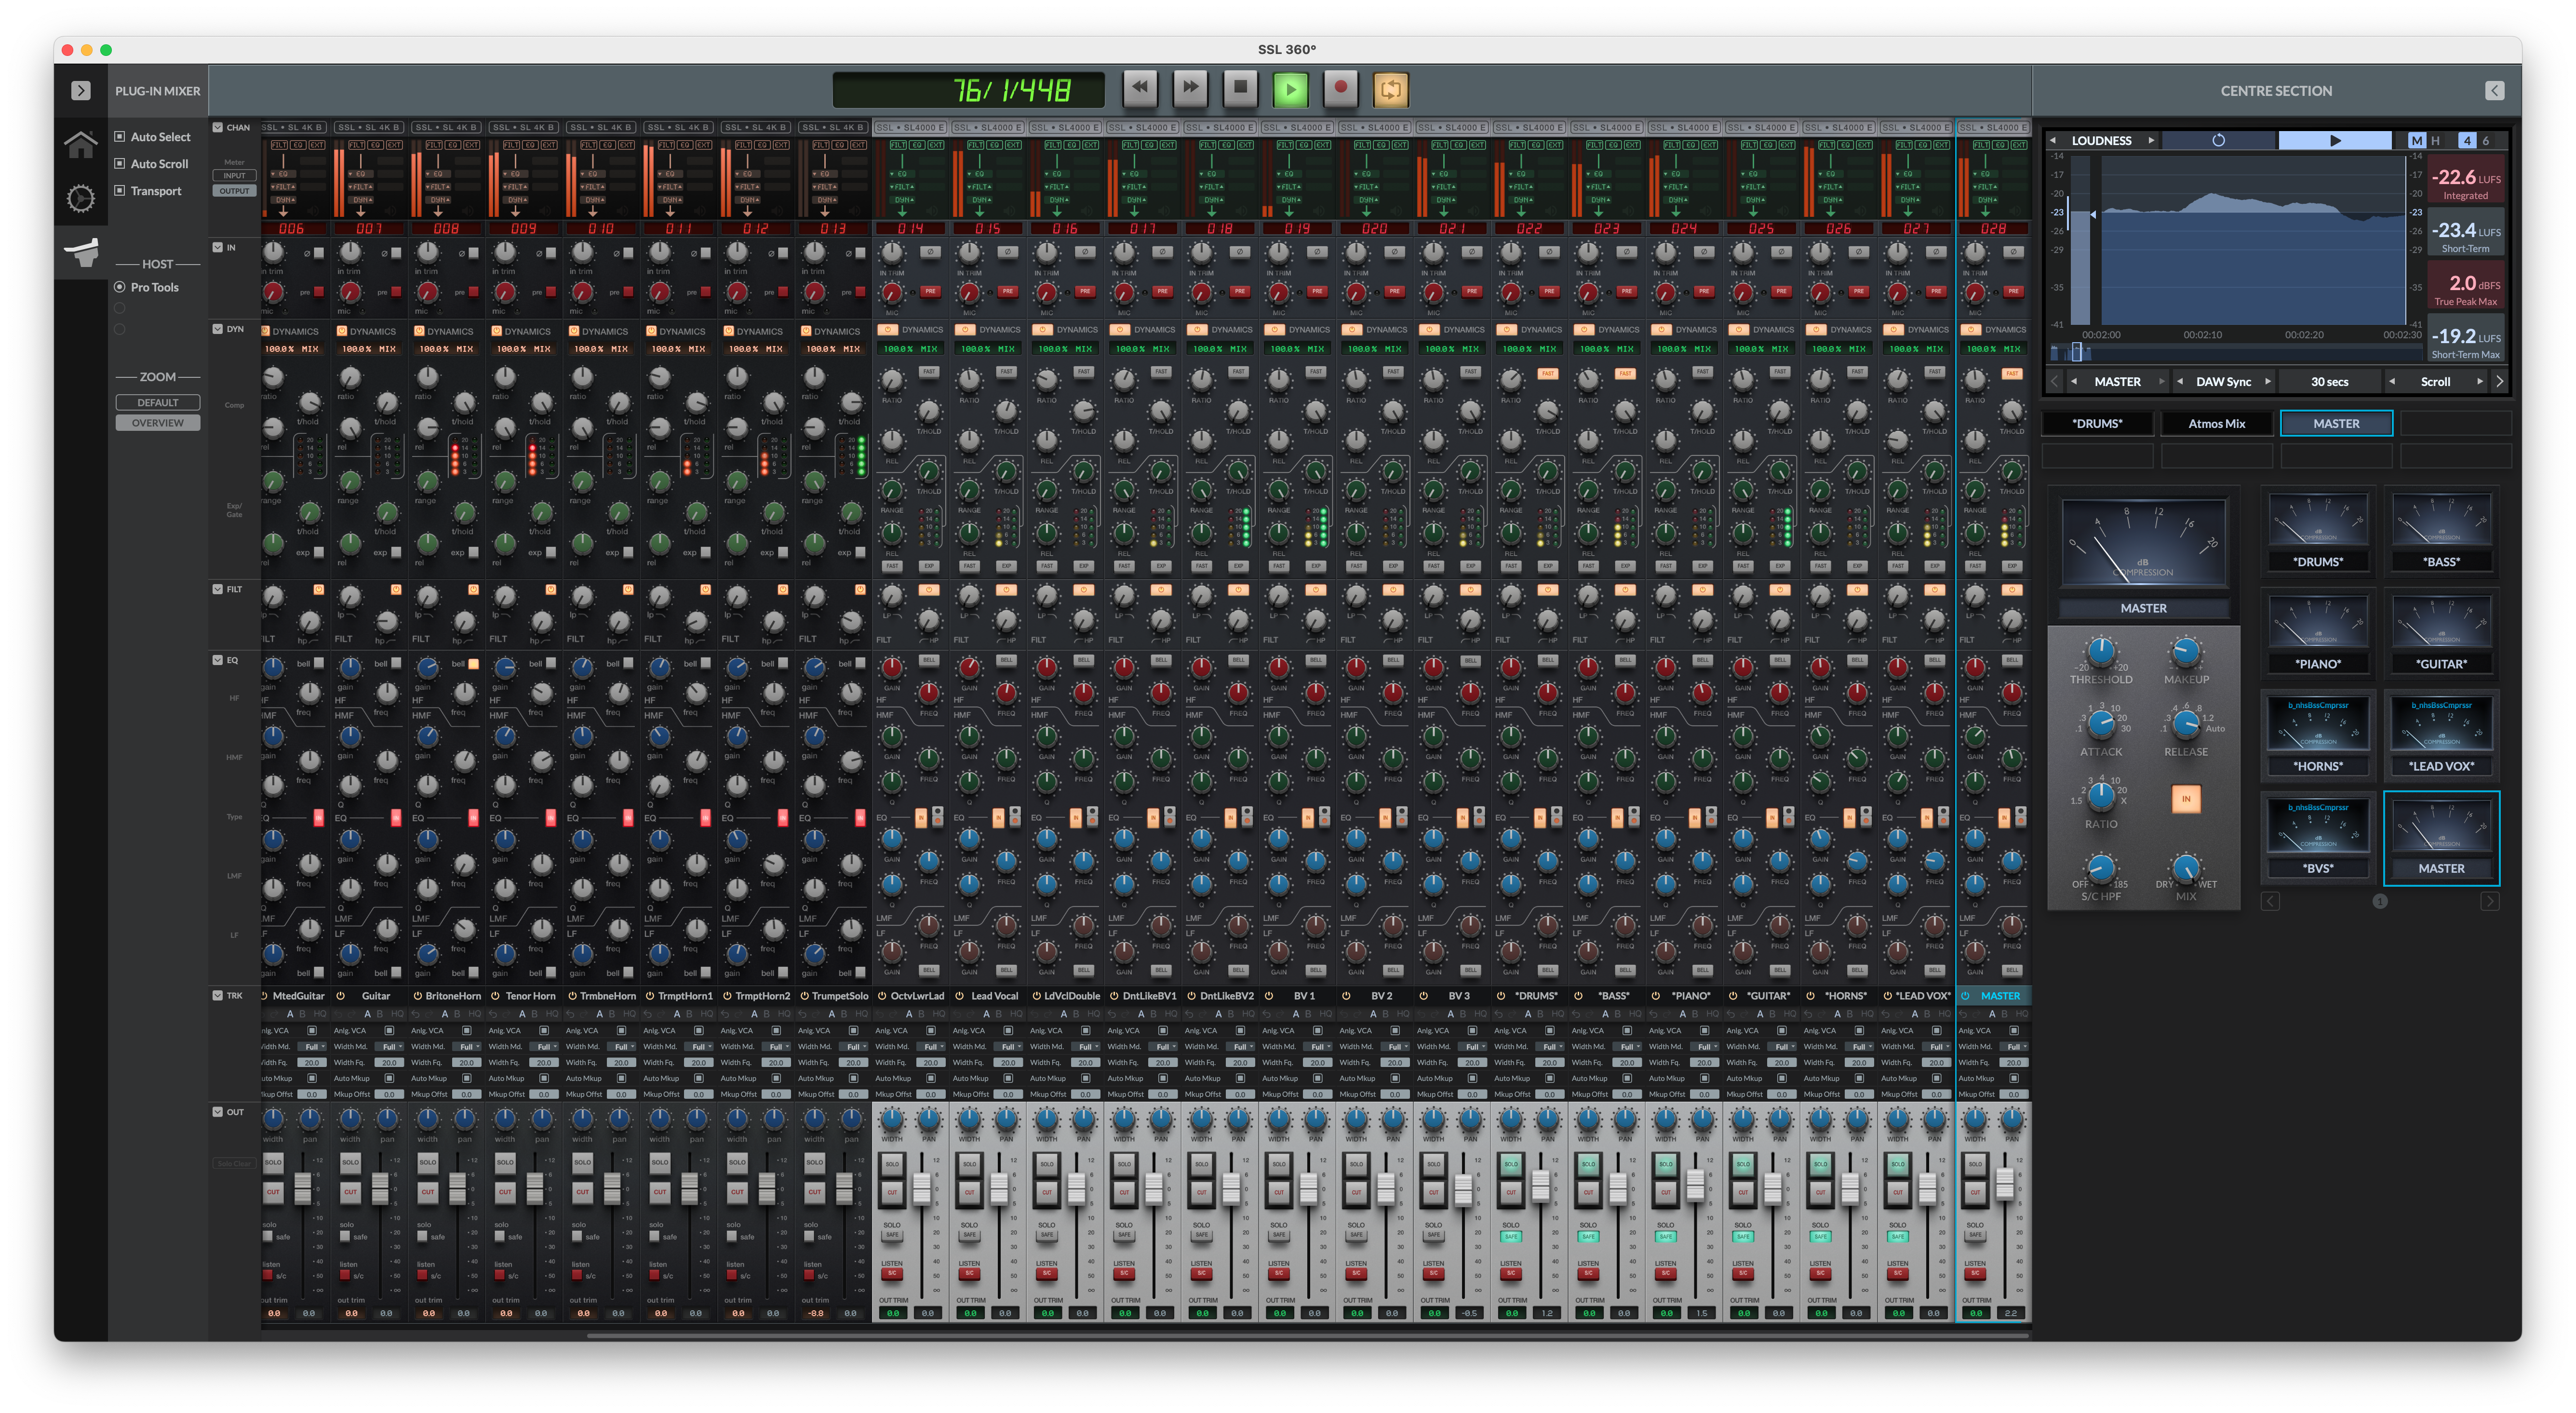This screenshot has width=2576, height=1413.
Task: Toggle the Auto Scroll checkbox
Action: (120, 164)
